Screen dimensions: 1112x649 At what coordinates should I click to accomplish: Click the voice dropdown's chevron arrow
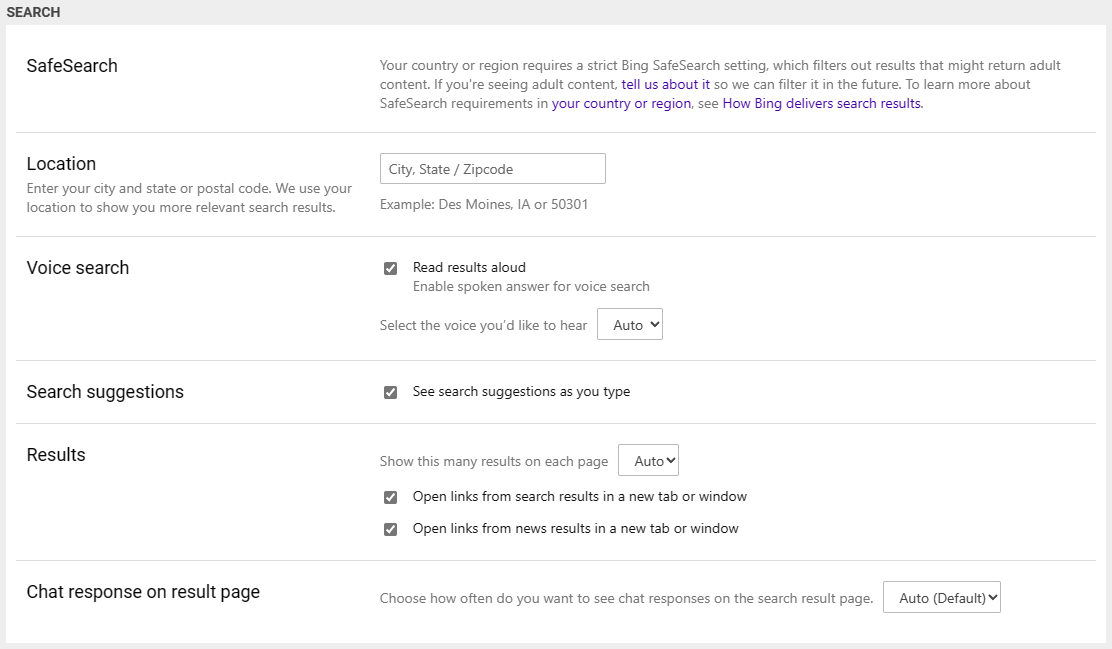[650, 323]
